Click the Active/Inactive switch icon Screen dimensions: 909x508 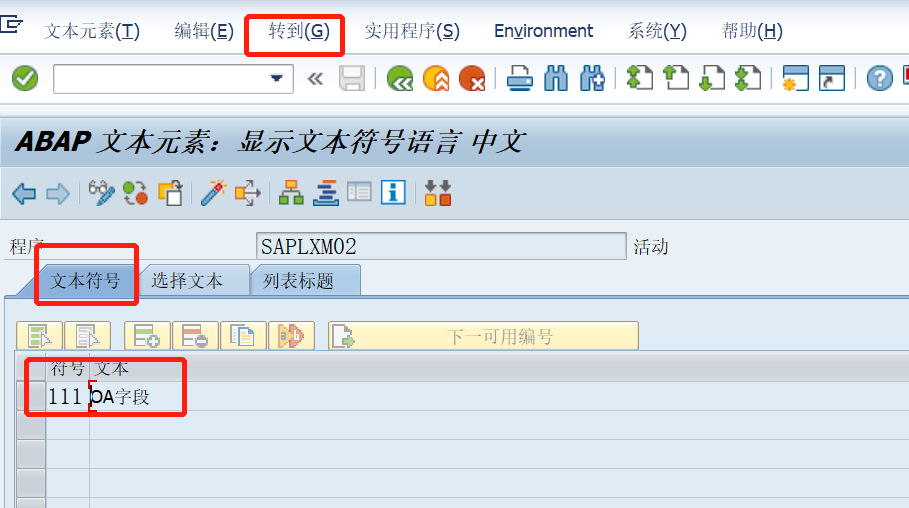click(136, 193)
